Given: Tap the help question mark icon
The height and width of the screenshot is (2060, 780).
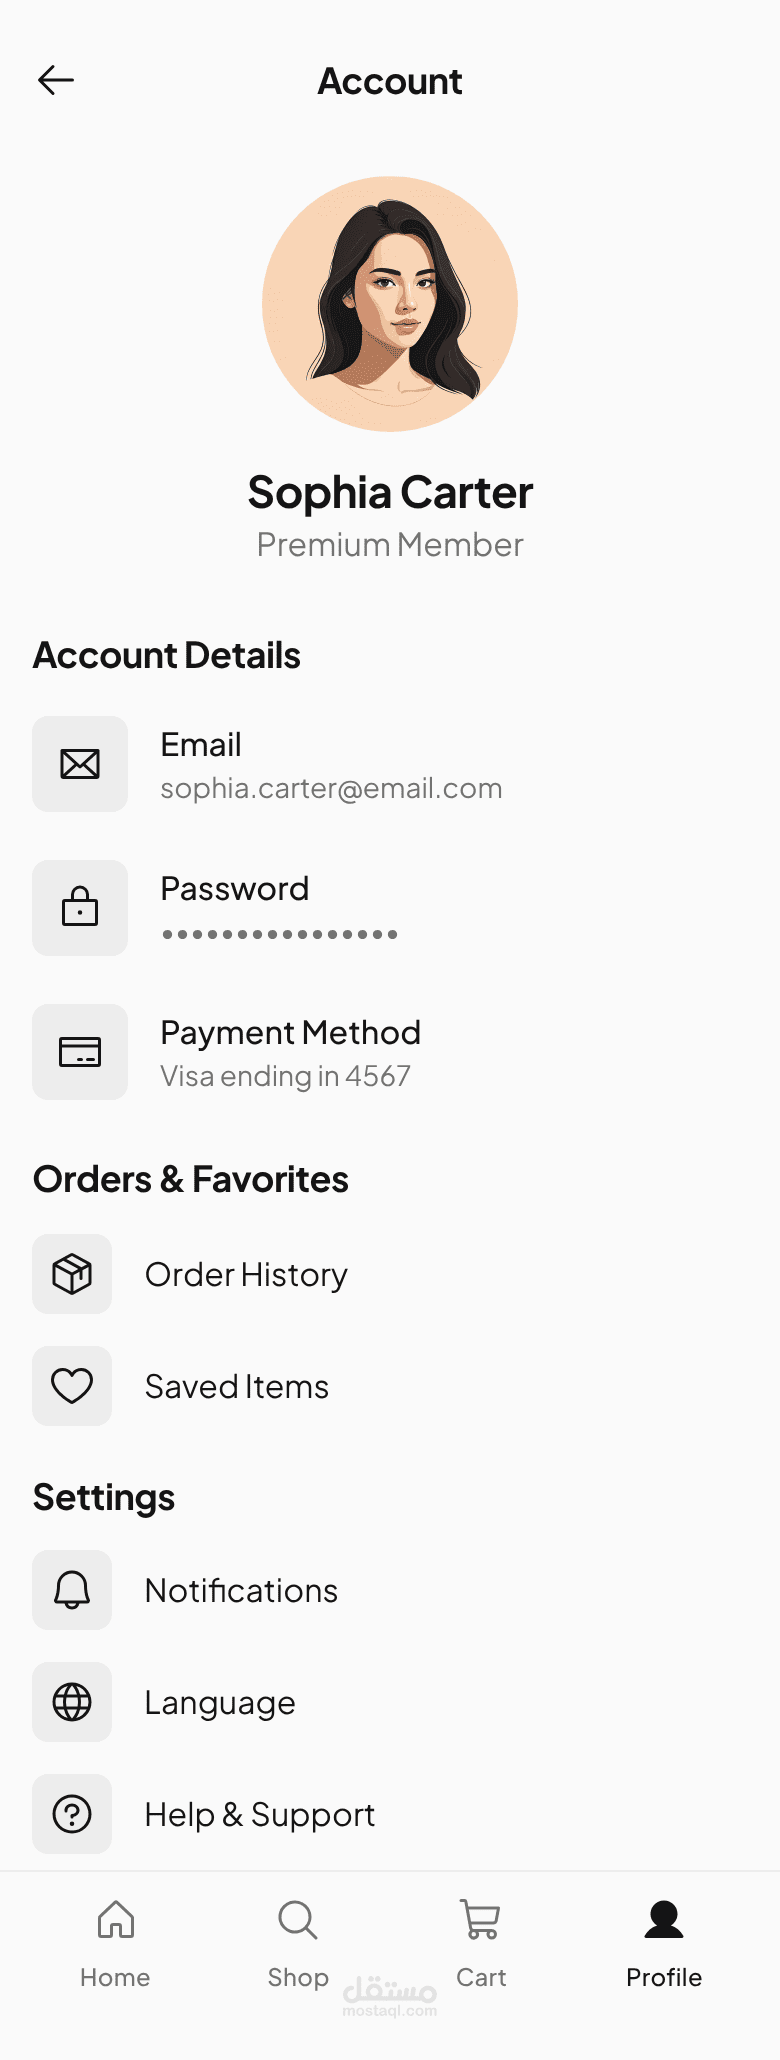Looking at the screenshot, I should pos(72,1814).
